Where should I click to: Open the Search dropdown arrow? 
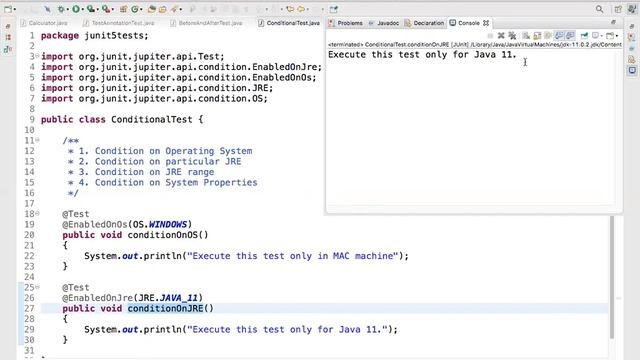[180, 9]
